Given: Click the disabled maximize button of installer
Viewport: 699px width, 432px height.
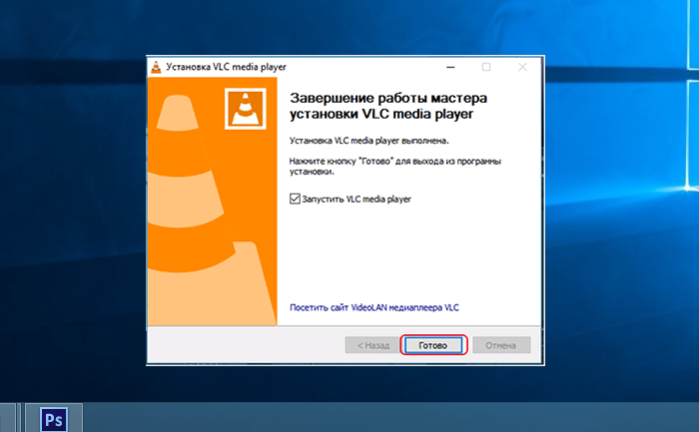Looking at the screenshot, I should click(486, 67).
